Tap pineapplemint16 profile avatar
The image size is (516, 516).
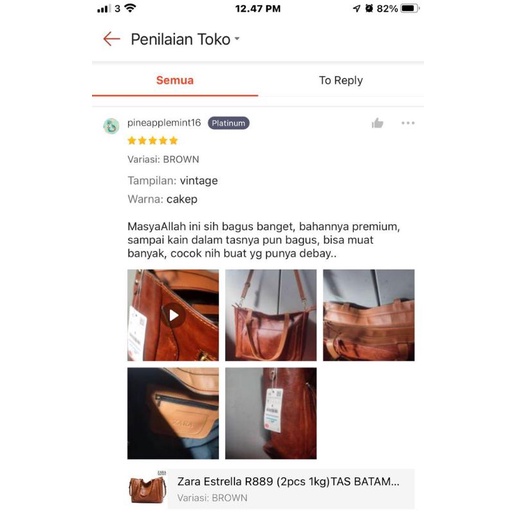(111, 126)
